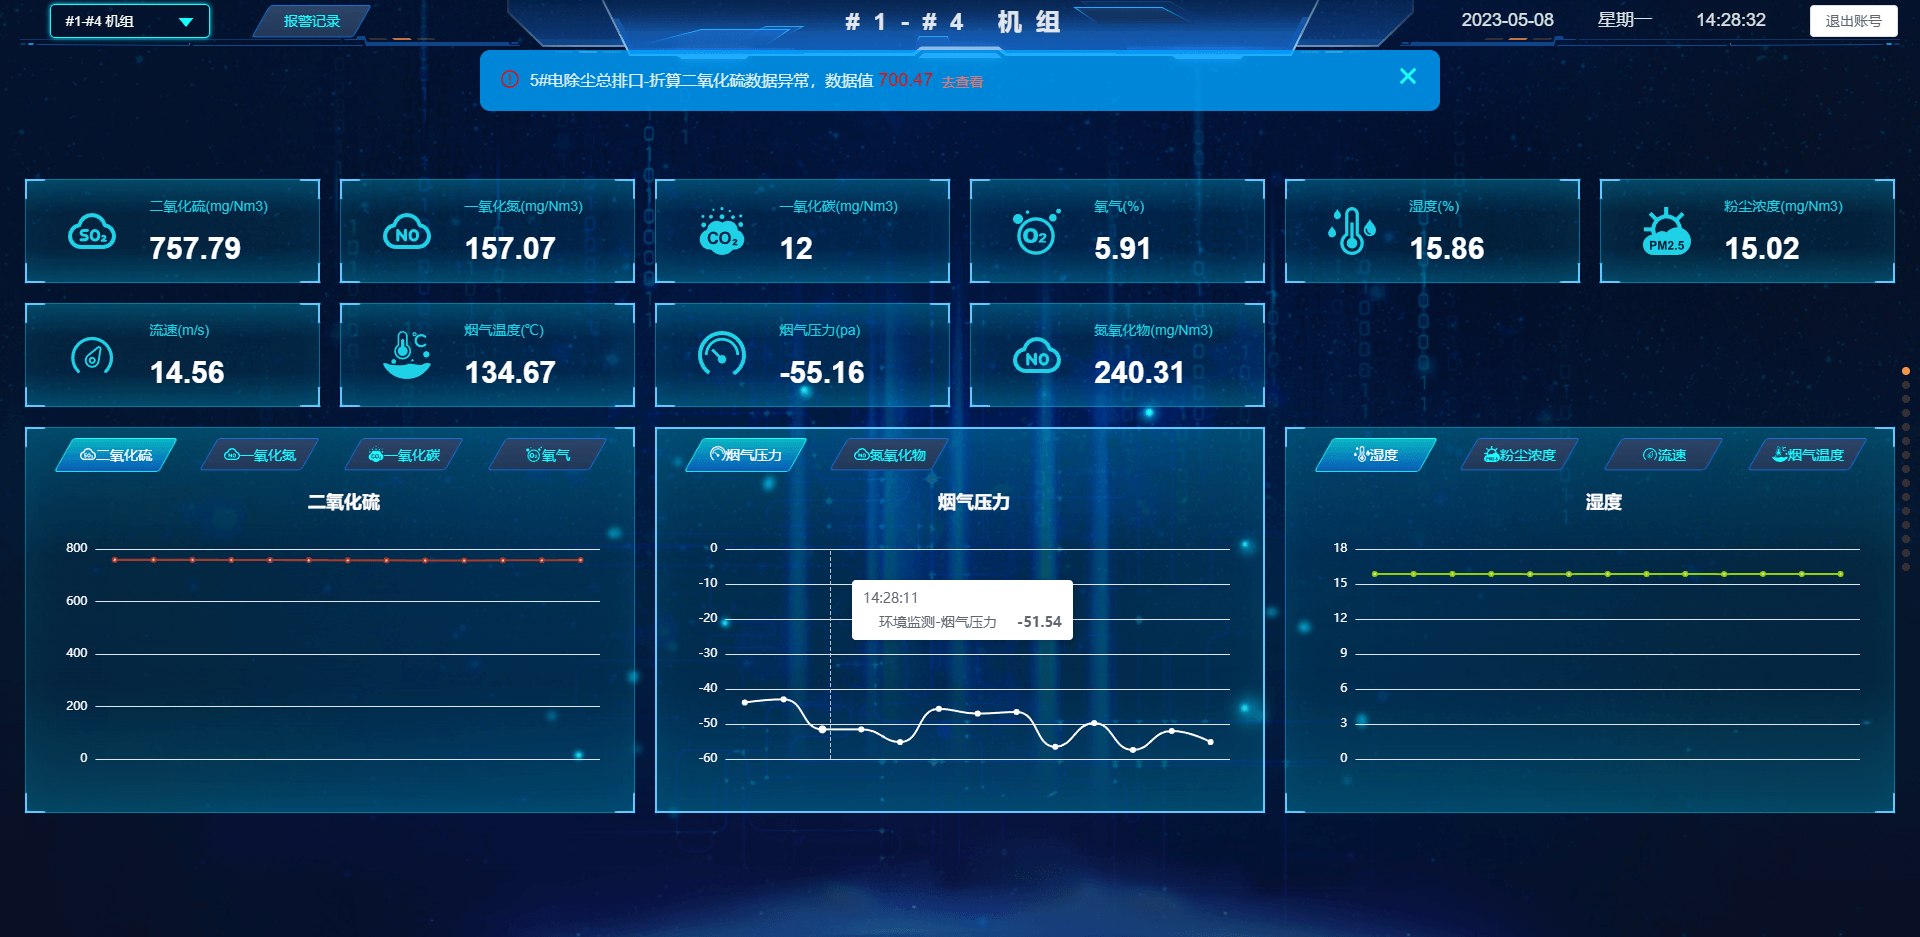Click the -51.54 value in the chart tooltip
The width and height of the screenshot is (1920, 937).
[1040, 622]
